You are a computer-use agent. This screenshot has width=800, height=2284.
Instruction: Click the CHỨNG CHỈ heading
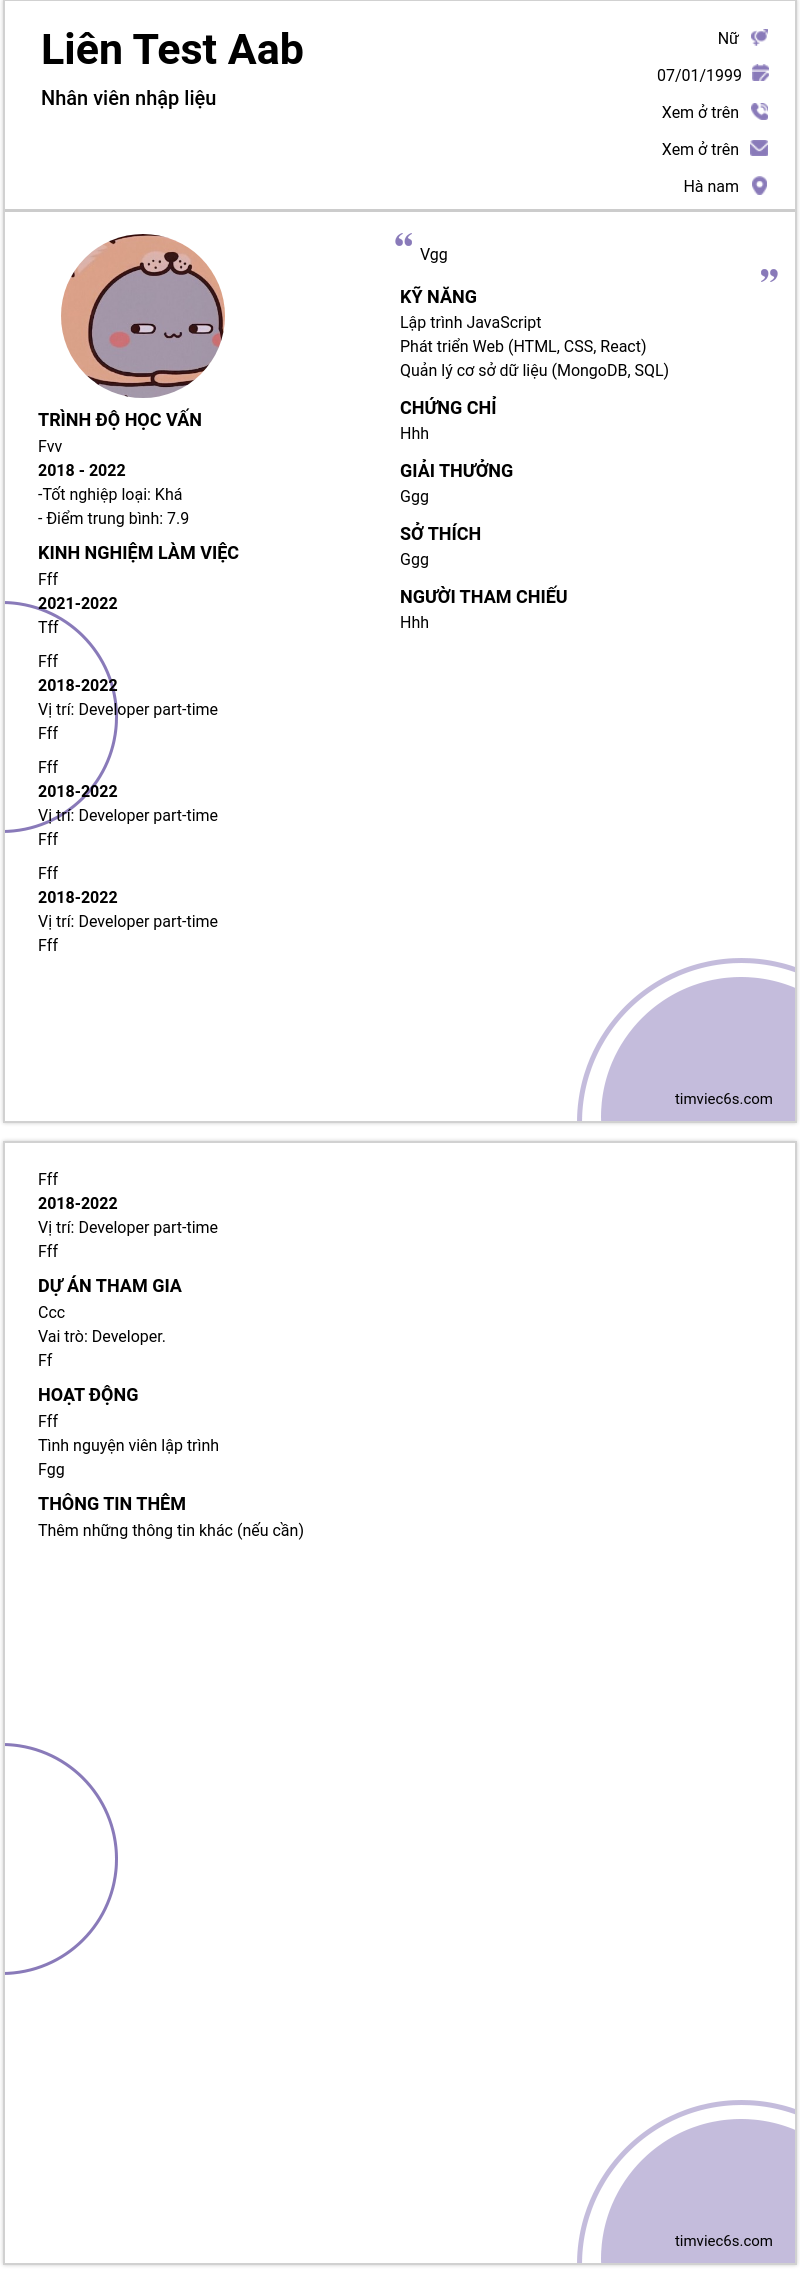(448, 407)
